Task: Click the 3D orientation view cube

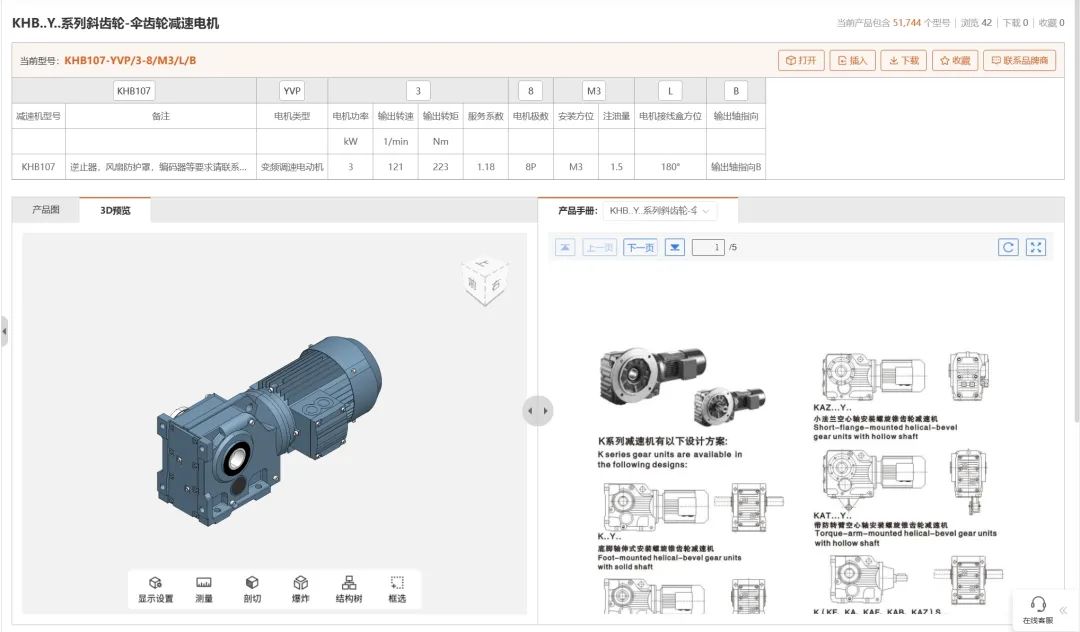Action: [x=486, y=281]
